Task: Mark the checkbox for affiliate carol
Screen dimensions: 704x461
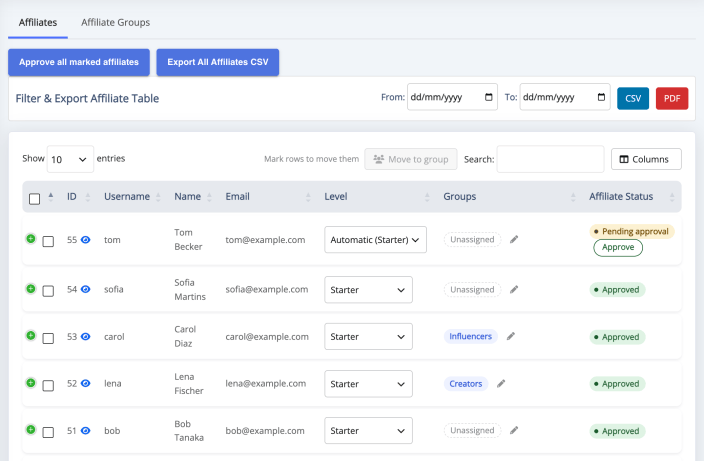Action: [48, 338]
